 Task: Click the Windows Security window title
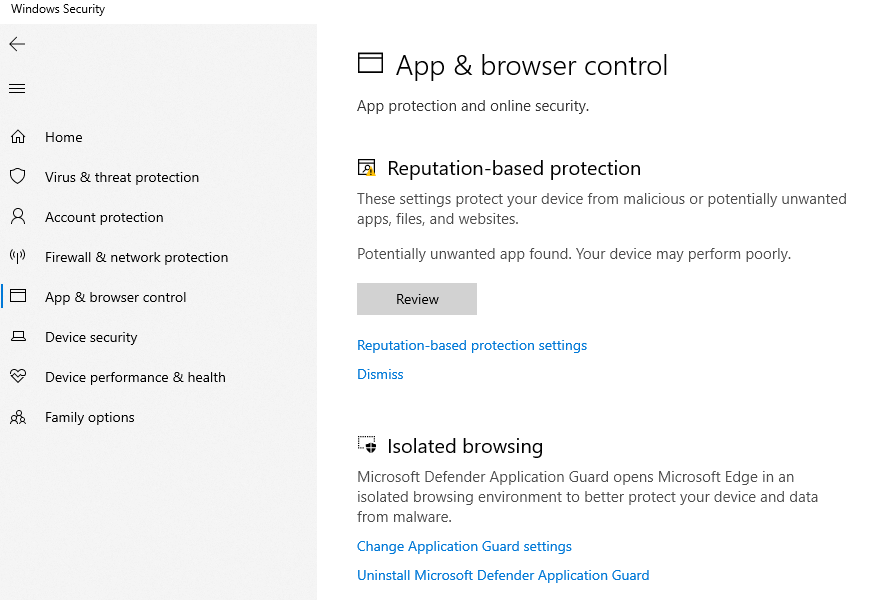(x=58, y=9)
